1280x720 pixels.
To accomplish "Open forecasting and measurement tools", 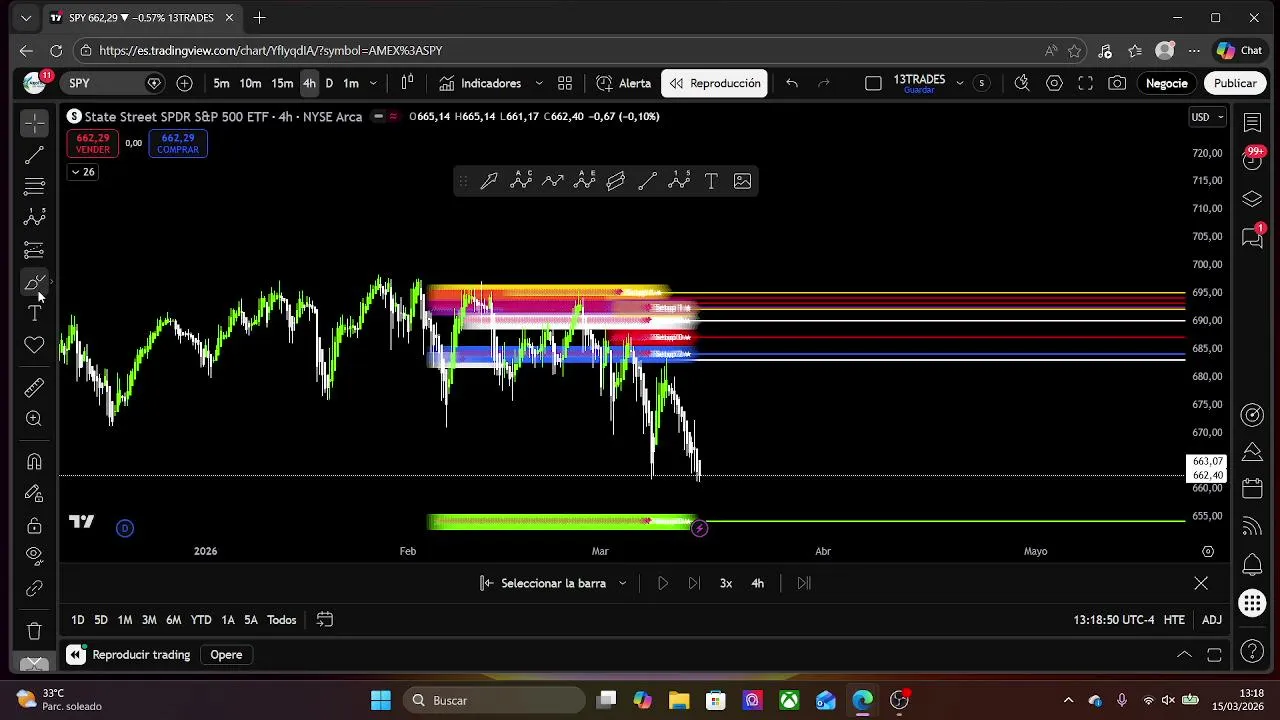I will tap(34, 250).
